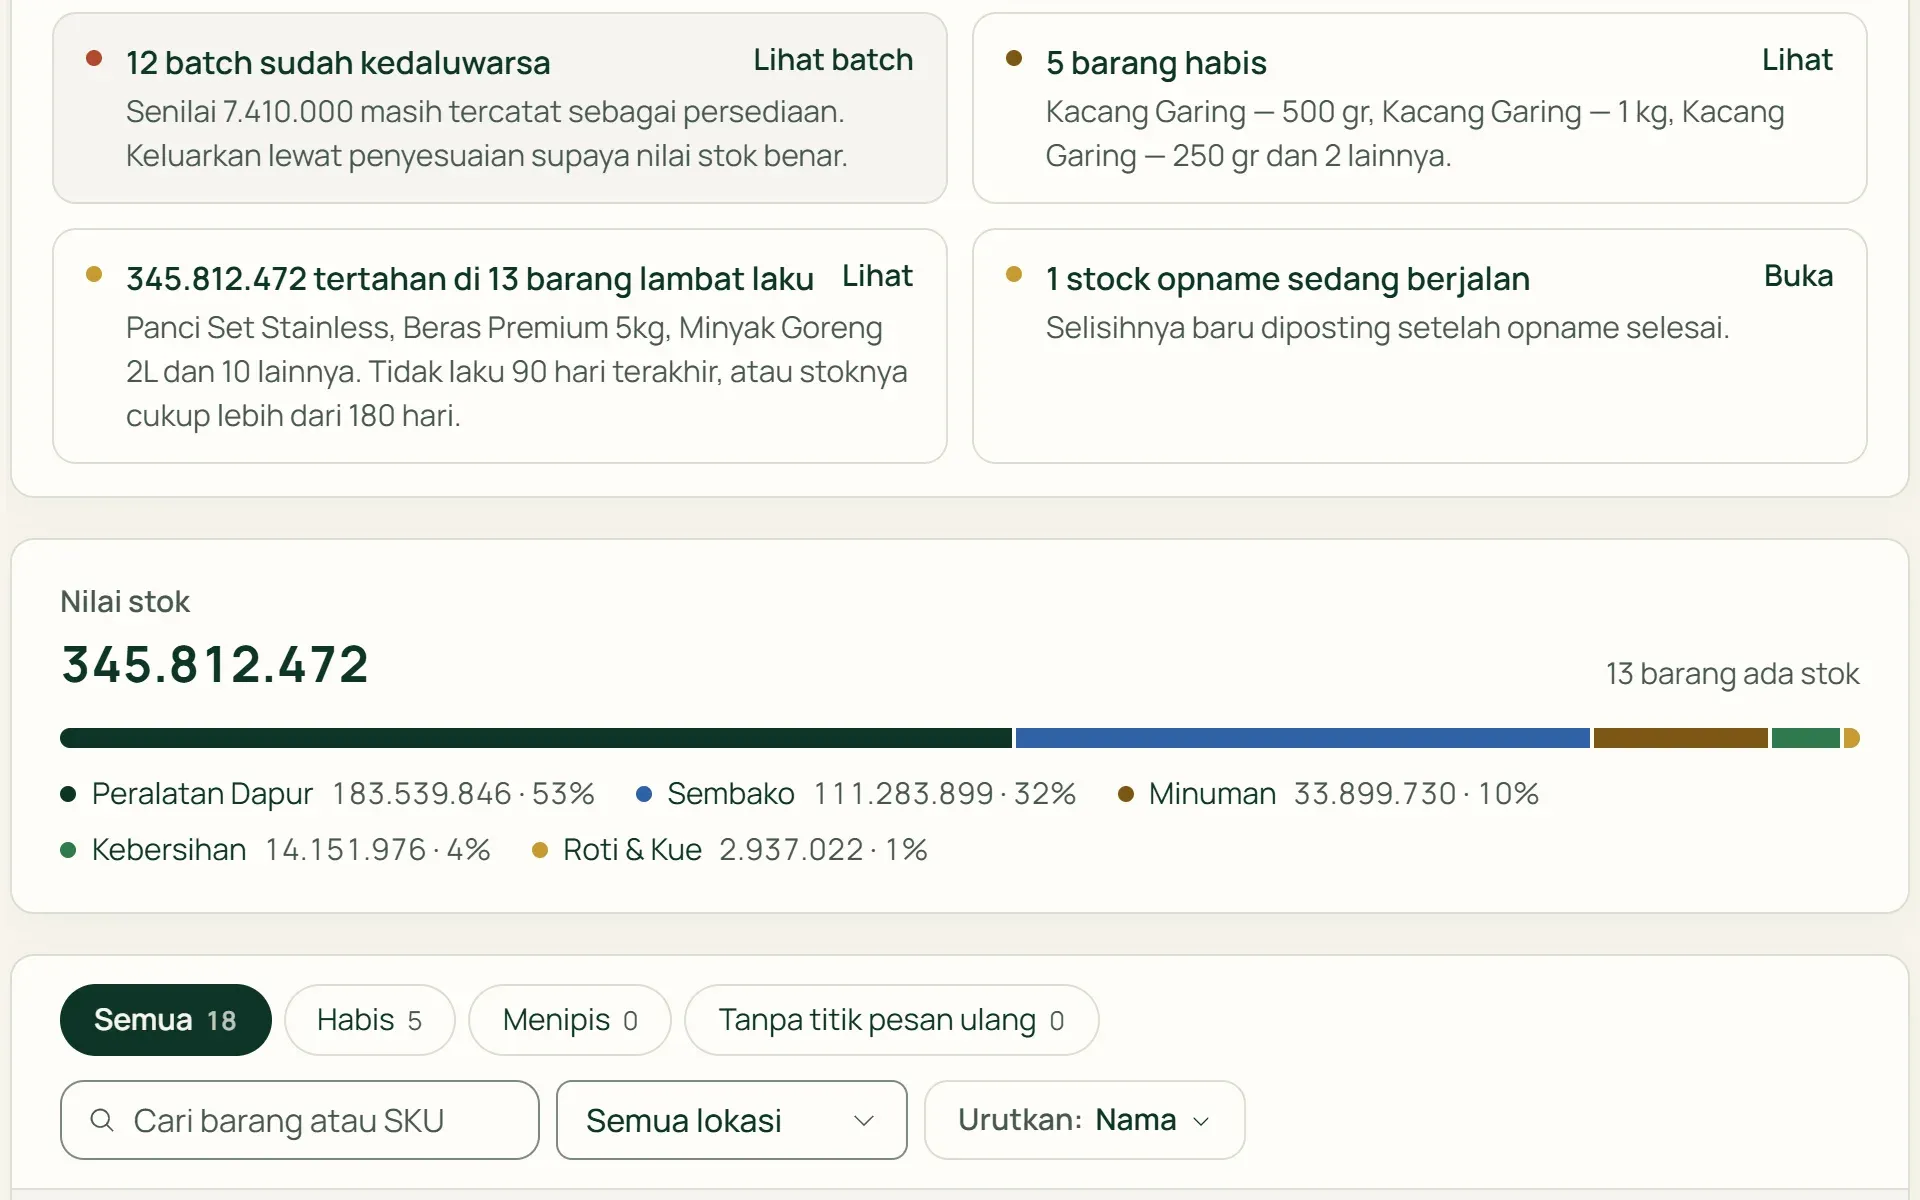Click the 12 batch sudah kedaluwarsa heading
Screen dimensions: 1920x1200
click(338, 63)
